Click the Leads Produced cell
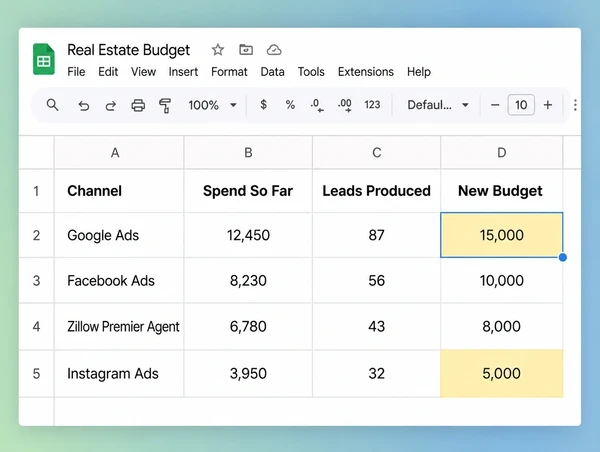Image resolution: width=600 pixels, height=452 pixels. point(377,191)
